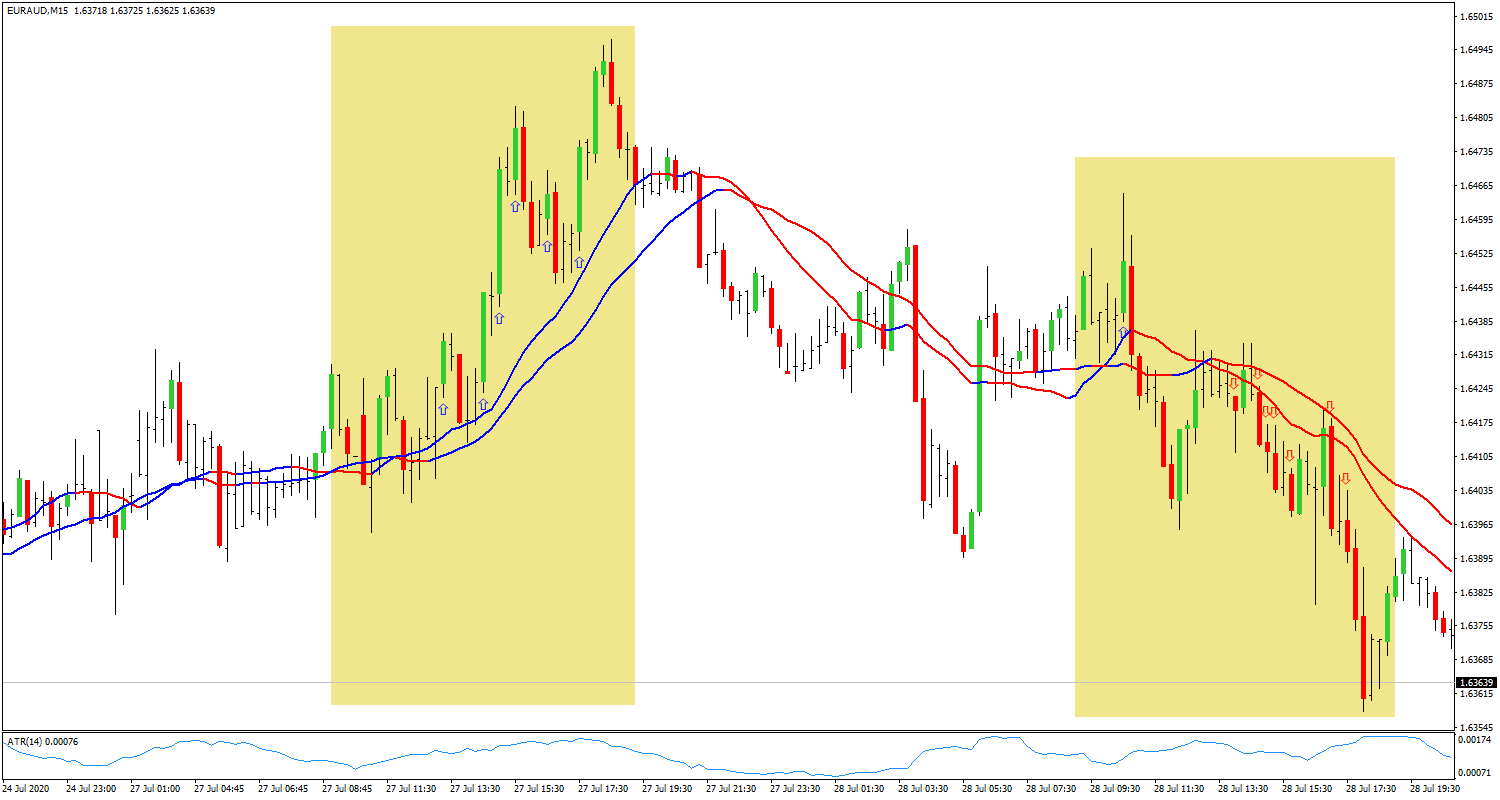The height and width of the screenshot is (800, 1500).
Task: Click price axis label 1.63755
Action: click(1475, 626)
